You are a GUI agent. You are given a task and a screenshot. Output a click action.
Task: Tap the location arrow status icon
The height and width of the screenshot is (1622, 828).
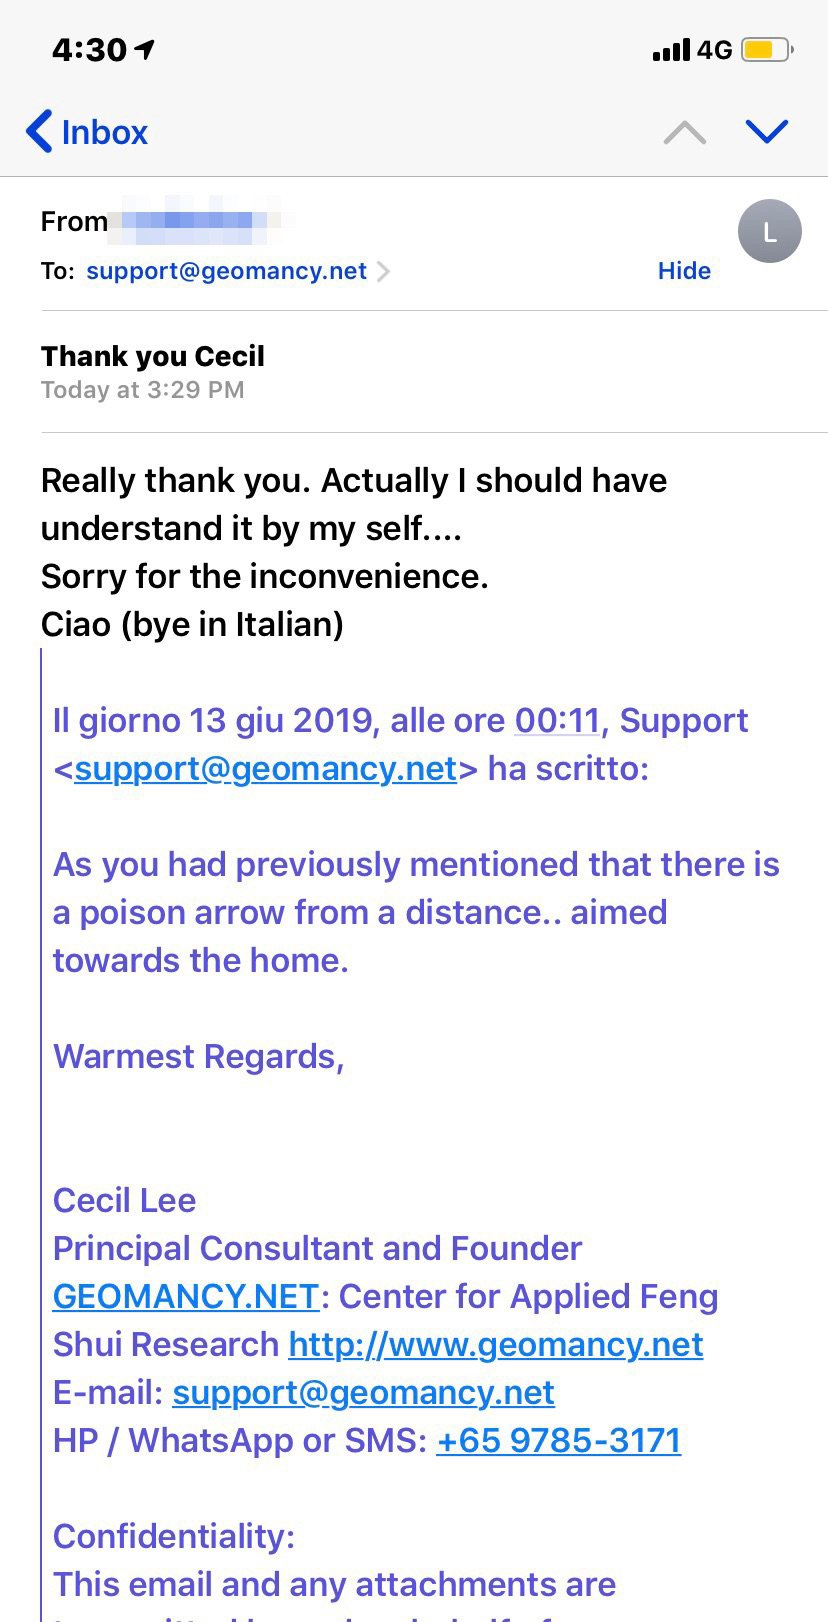point(146,49)
